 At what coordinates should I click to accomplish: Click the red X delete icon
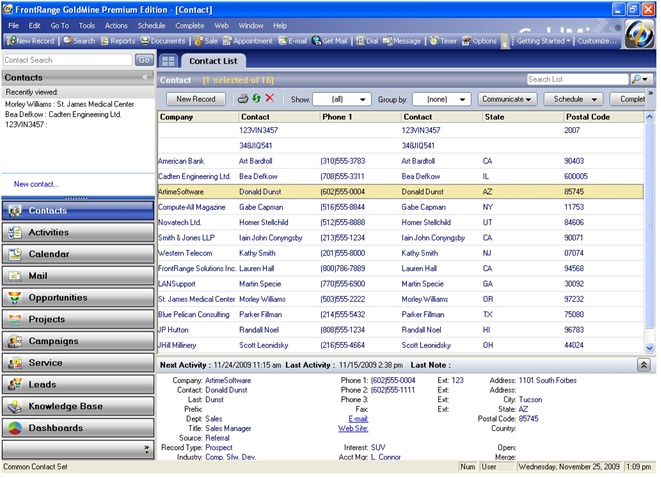tap(270, 99)
